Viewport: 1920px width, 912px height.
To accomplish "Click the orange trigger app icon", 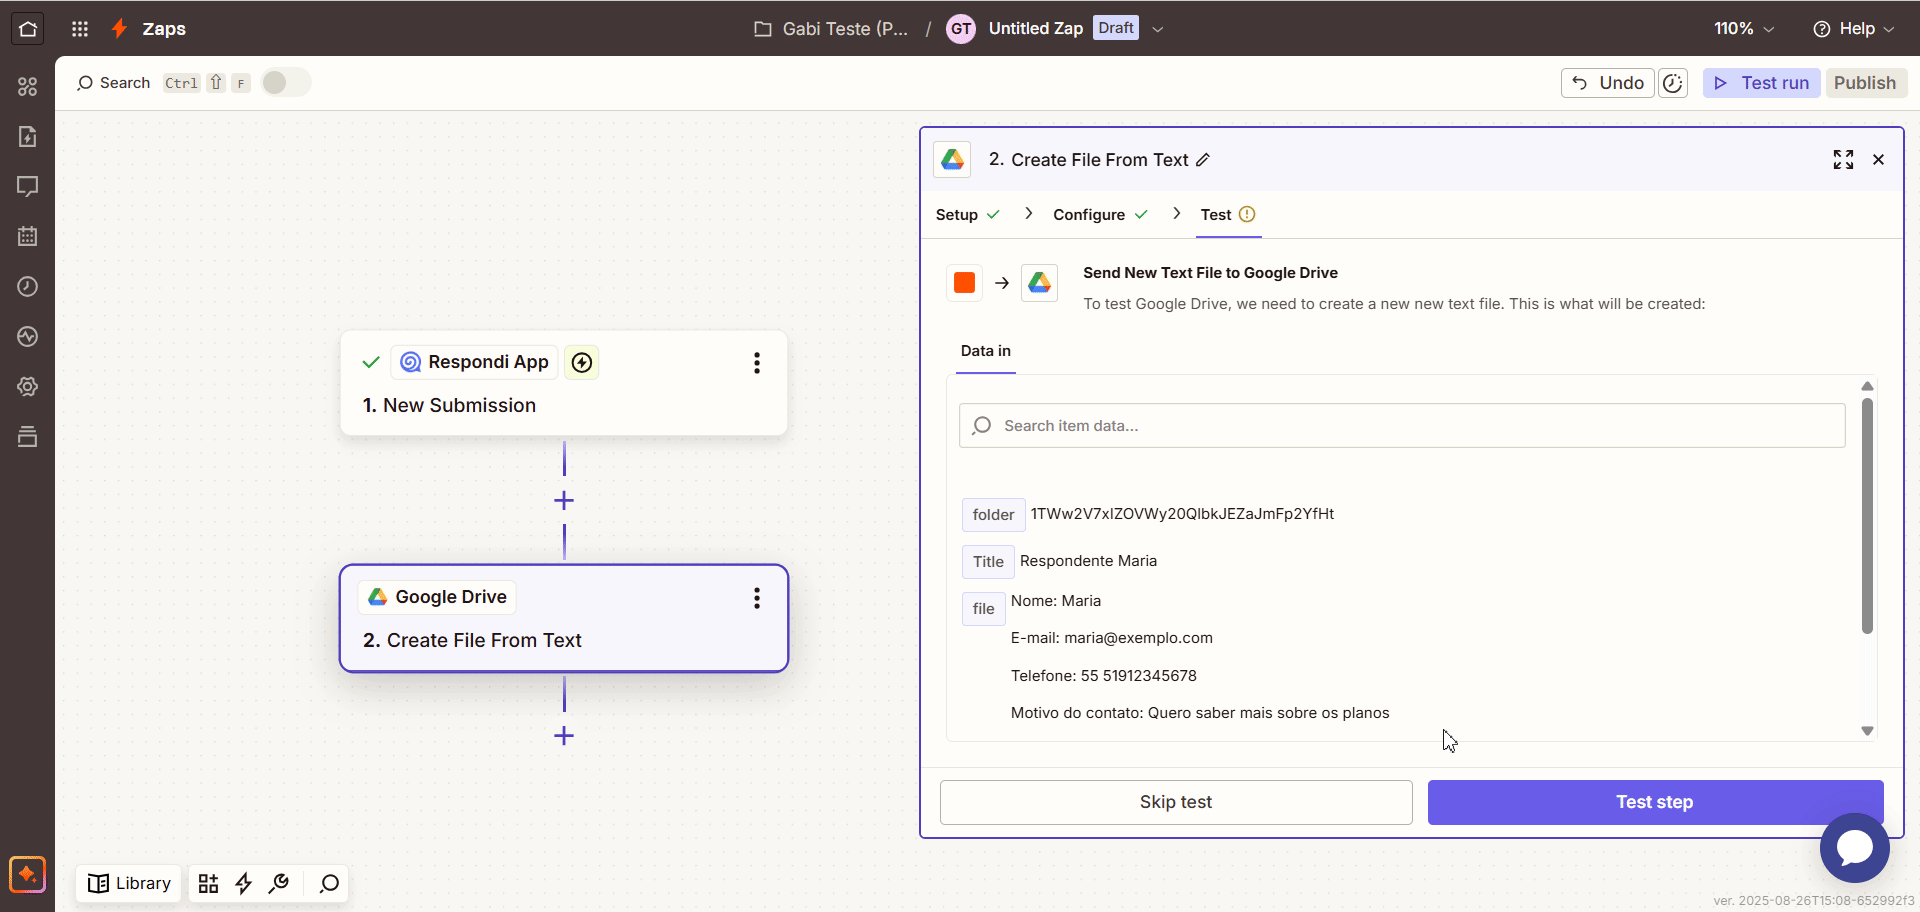I will [x=965, y=283].
